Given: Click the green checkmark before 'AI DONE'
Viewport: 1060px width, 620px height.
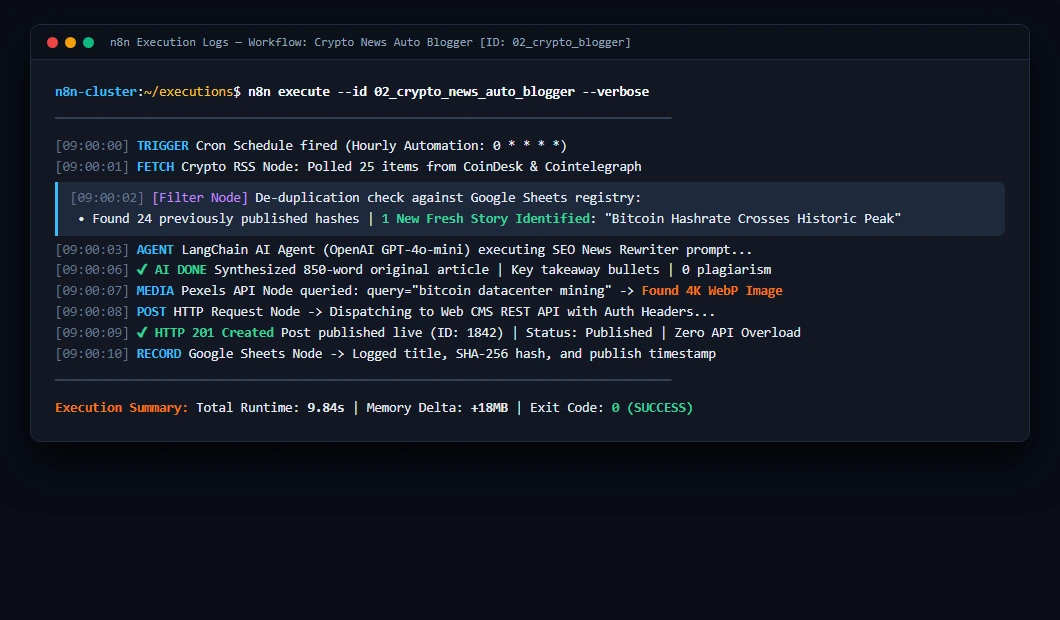Looking at the screenshot, I should click(x=142, y=269).
